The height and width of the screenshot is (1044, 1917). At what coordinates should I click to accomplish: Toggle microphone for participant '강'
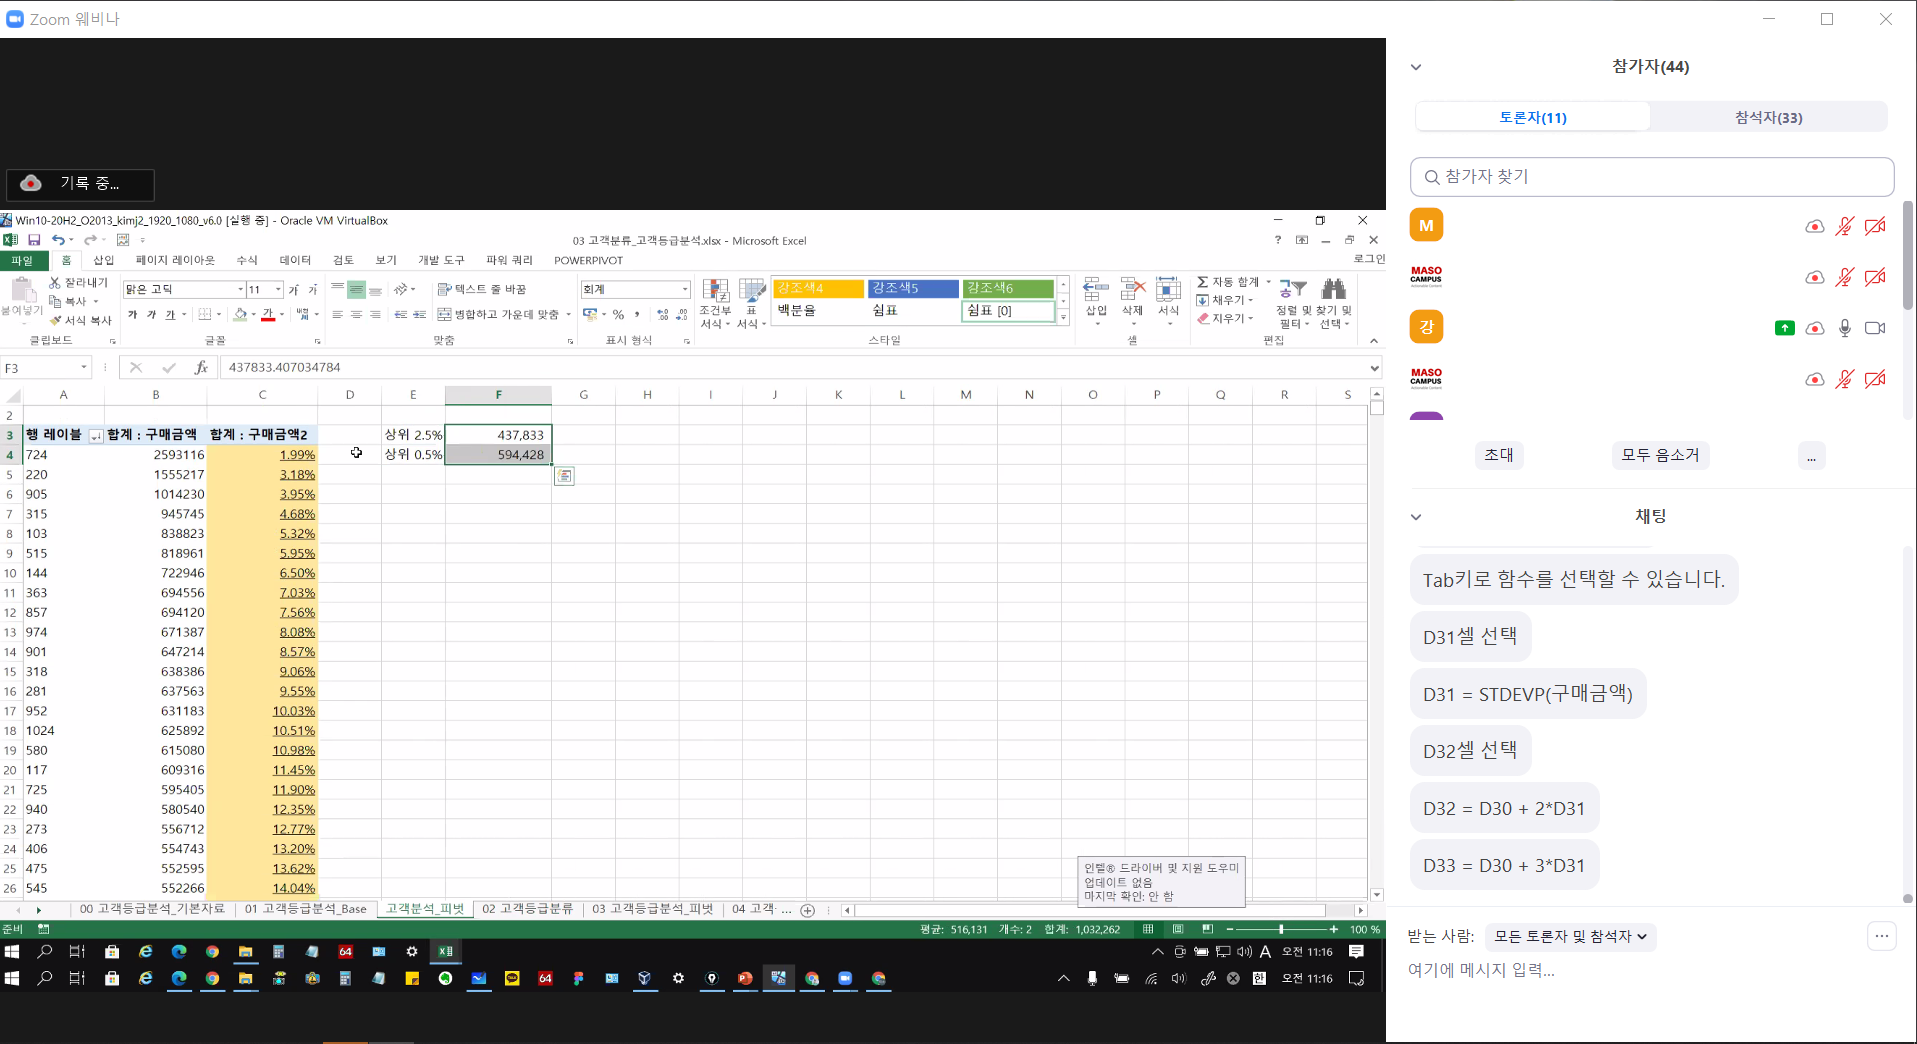(x=1845, y=328)
